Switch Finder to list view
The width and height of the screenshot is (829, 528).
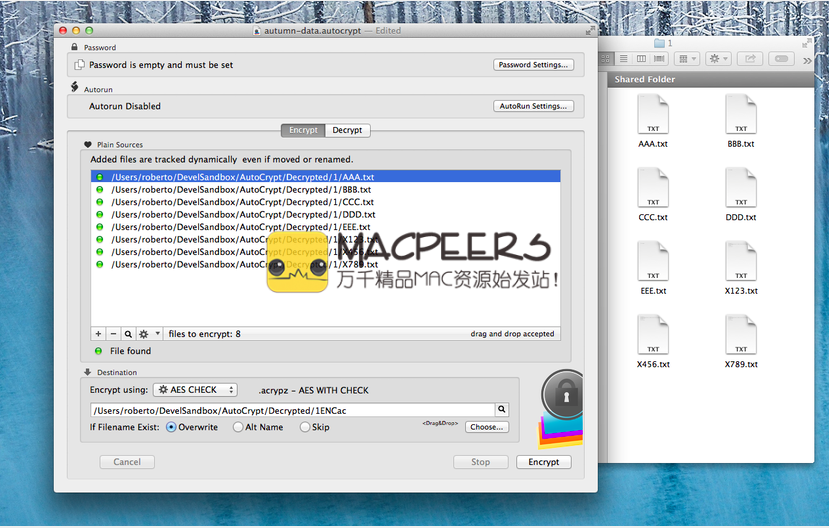tap(624, 59)
